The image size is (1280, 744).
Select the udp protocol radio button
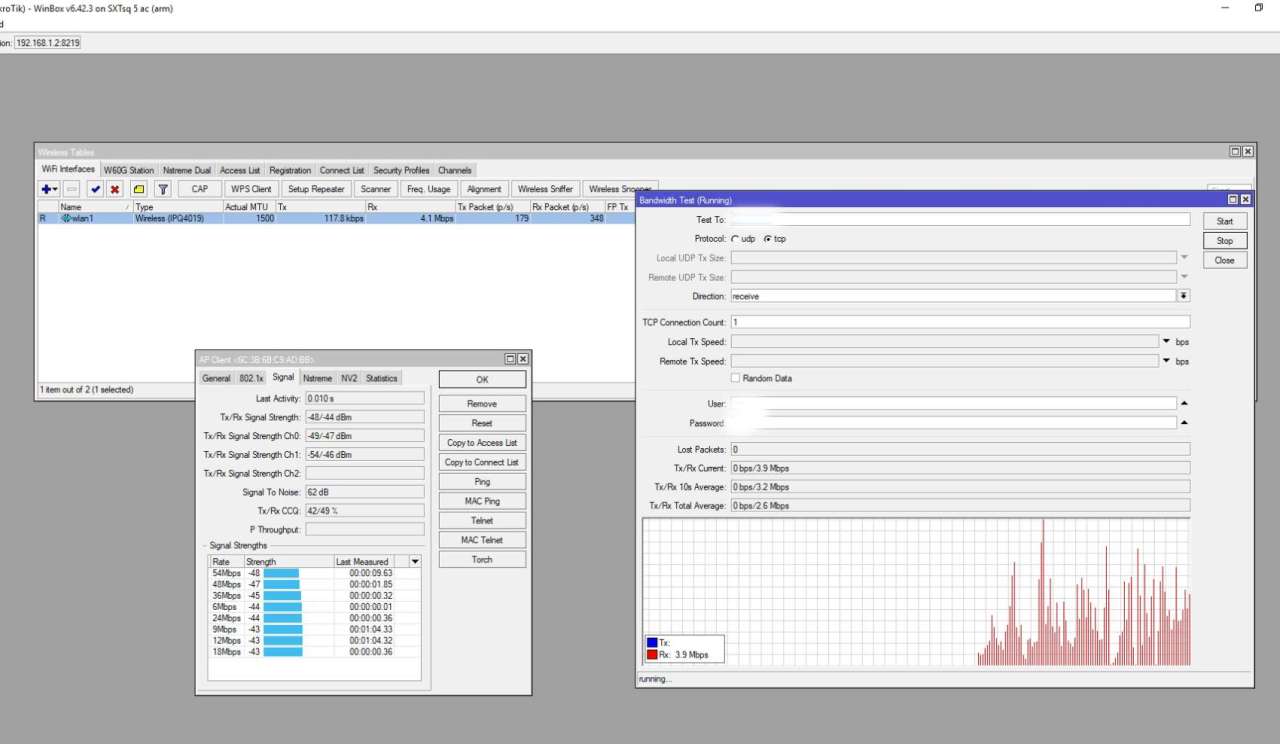click(x=736, y=239)
